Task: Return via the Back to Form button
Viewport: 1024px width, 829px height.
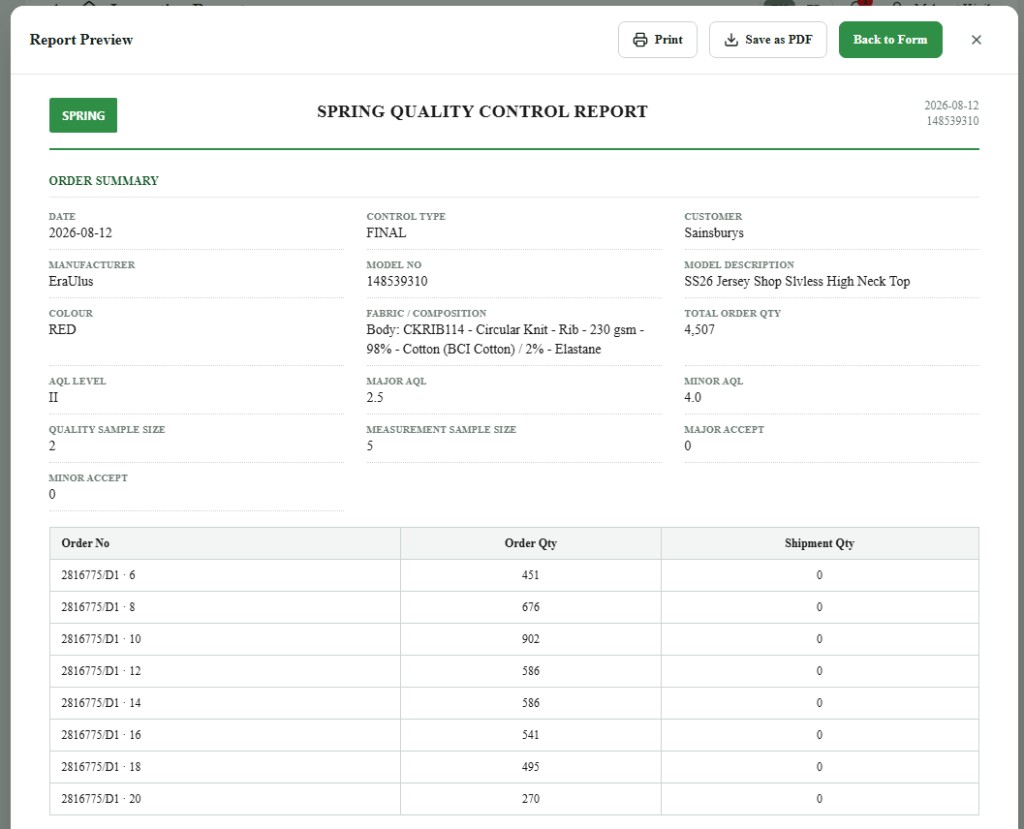Action: point(890,40)
